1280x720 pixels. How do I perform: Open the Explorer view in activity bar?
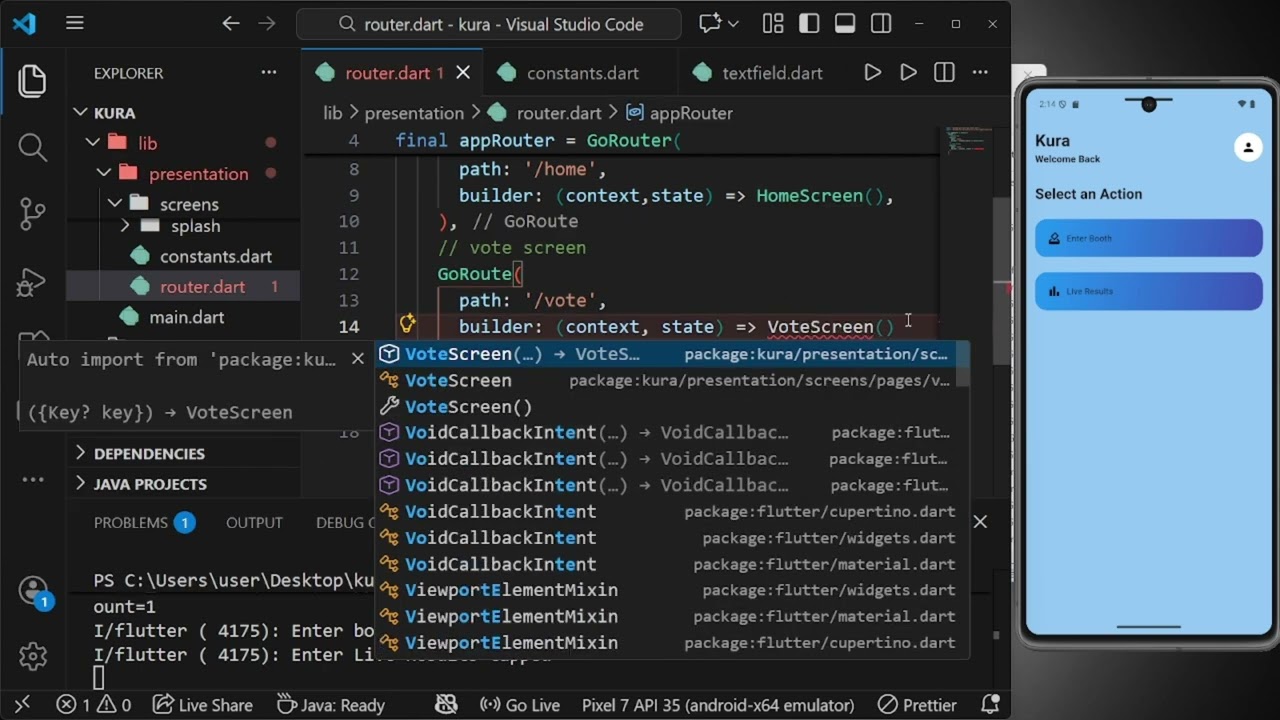click(32, 81)
